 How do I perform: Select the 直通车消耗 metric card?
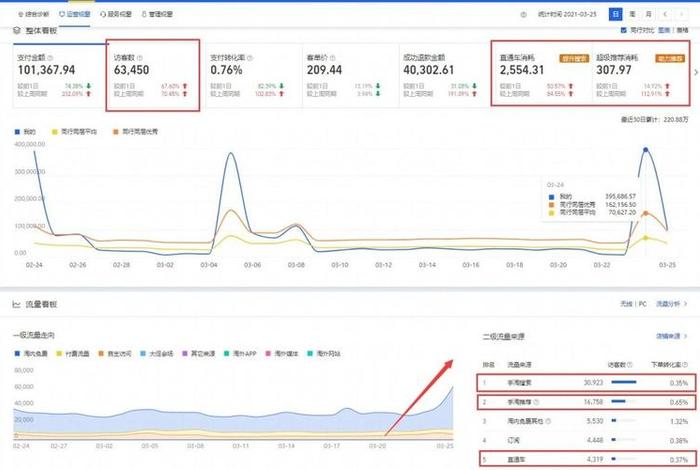(x=543, y=75)
